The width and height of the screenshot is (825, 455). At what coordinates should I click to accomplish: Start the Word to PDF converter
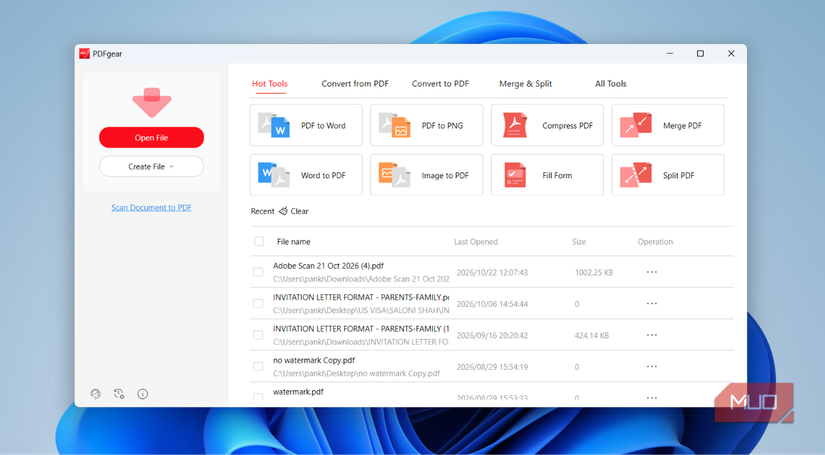point(306,175)
